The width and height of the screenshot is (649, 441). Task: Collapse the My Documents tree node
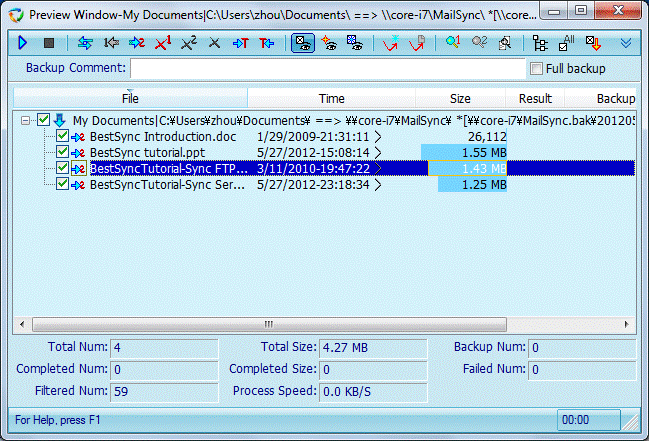(x=25, y=120)
